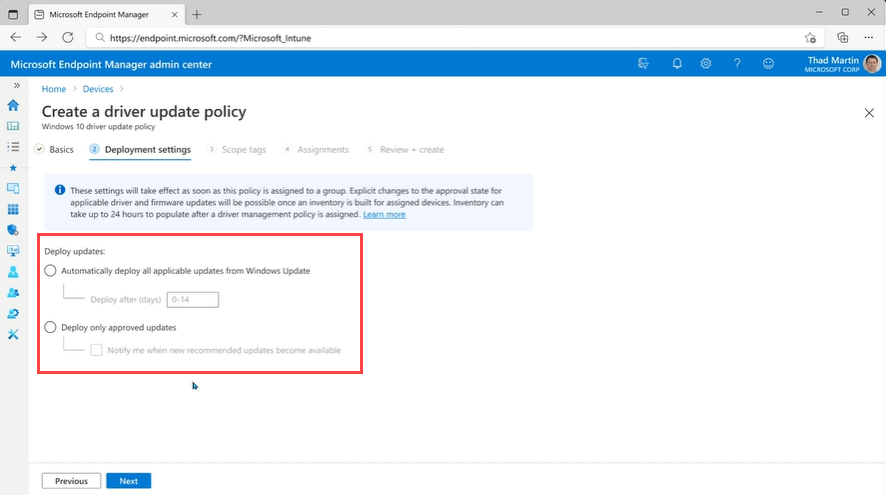The image size is (886, 495).
Task: Open directory and subscription filter icon
Action: tap(643, 64)
